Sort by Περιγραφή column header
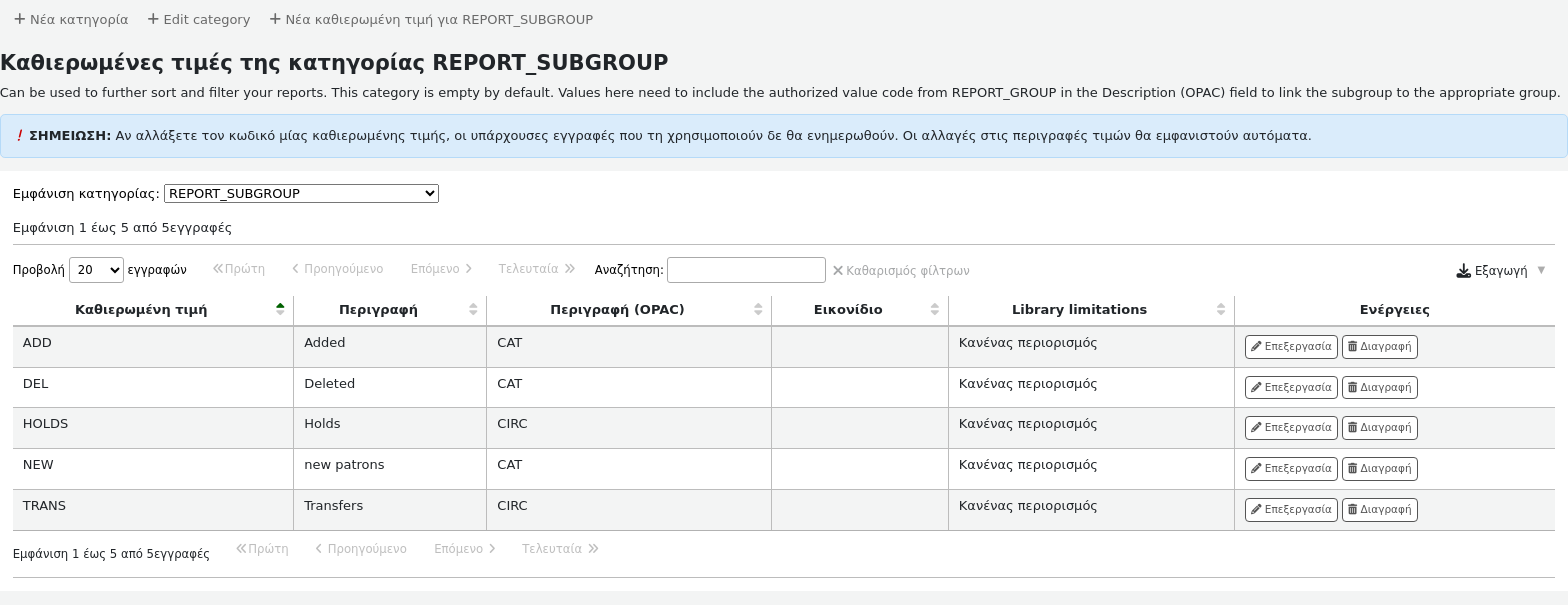This screenshot has width=1568, height=605. point(378,310)
